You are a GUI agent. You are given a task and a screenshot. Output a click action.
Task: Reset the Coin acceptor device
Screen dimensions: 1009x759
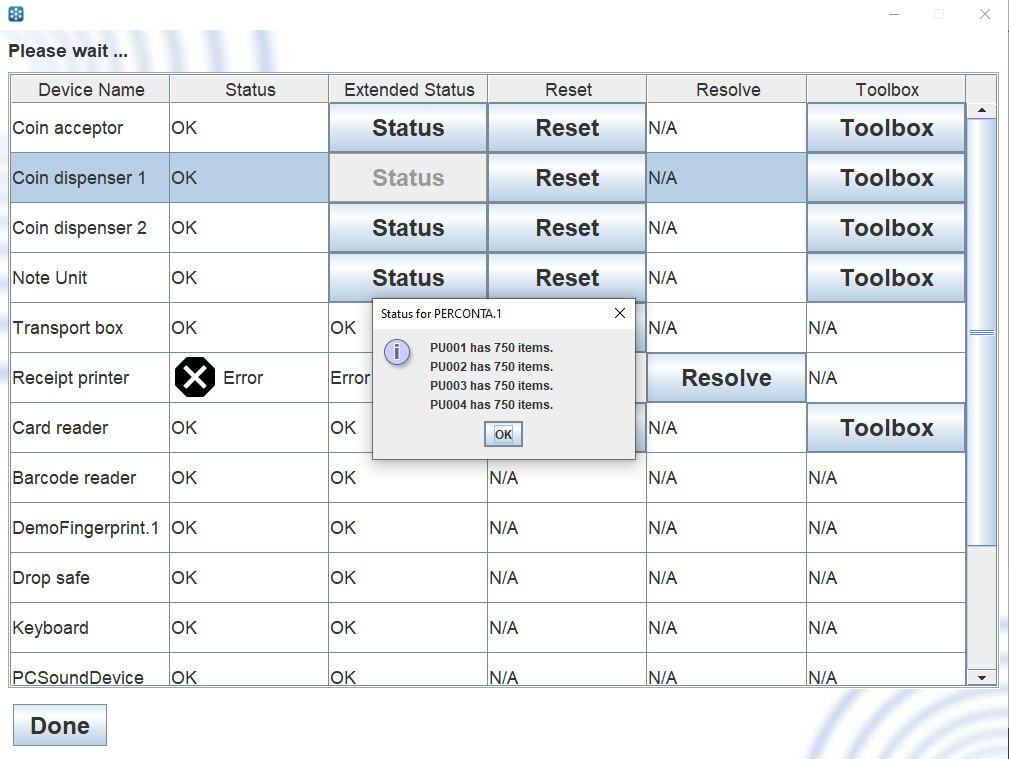click(x=567, y=128)
